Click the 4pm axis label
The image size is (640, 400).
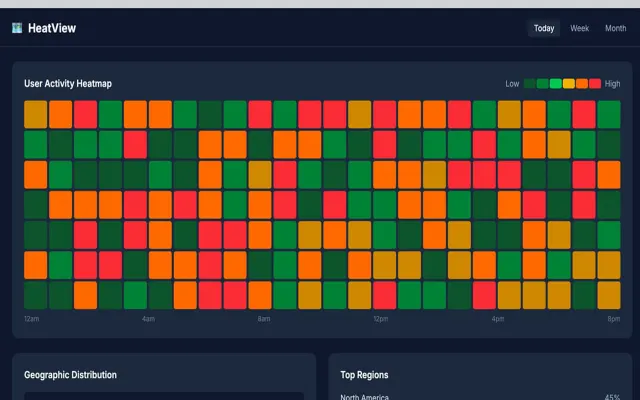coord(498,319)
